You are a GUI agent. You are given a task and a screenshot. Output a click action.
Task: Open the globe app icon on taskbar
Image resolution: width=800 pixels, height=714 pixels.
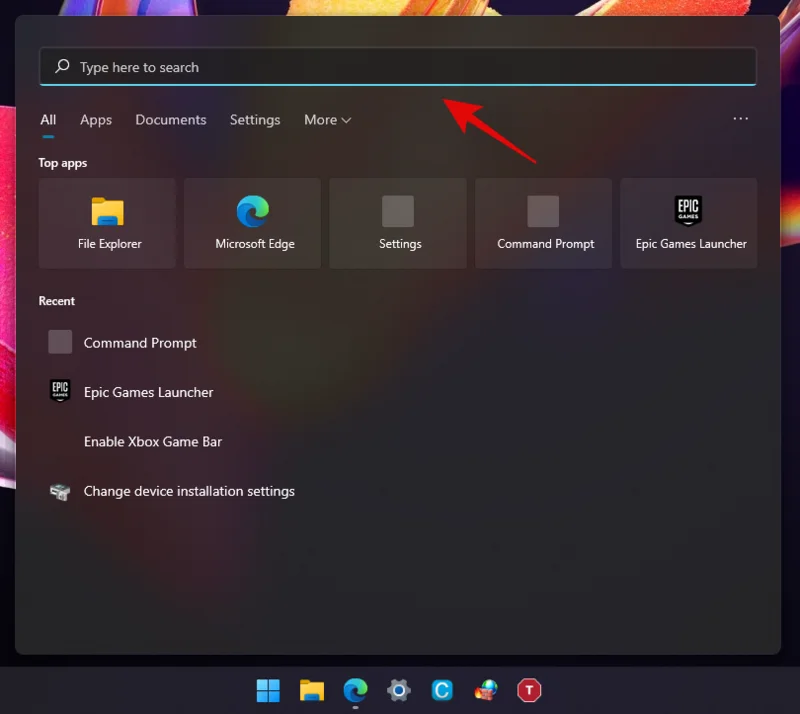[x=486, y=691]
